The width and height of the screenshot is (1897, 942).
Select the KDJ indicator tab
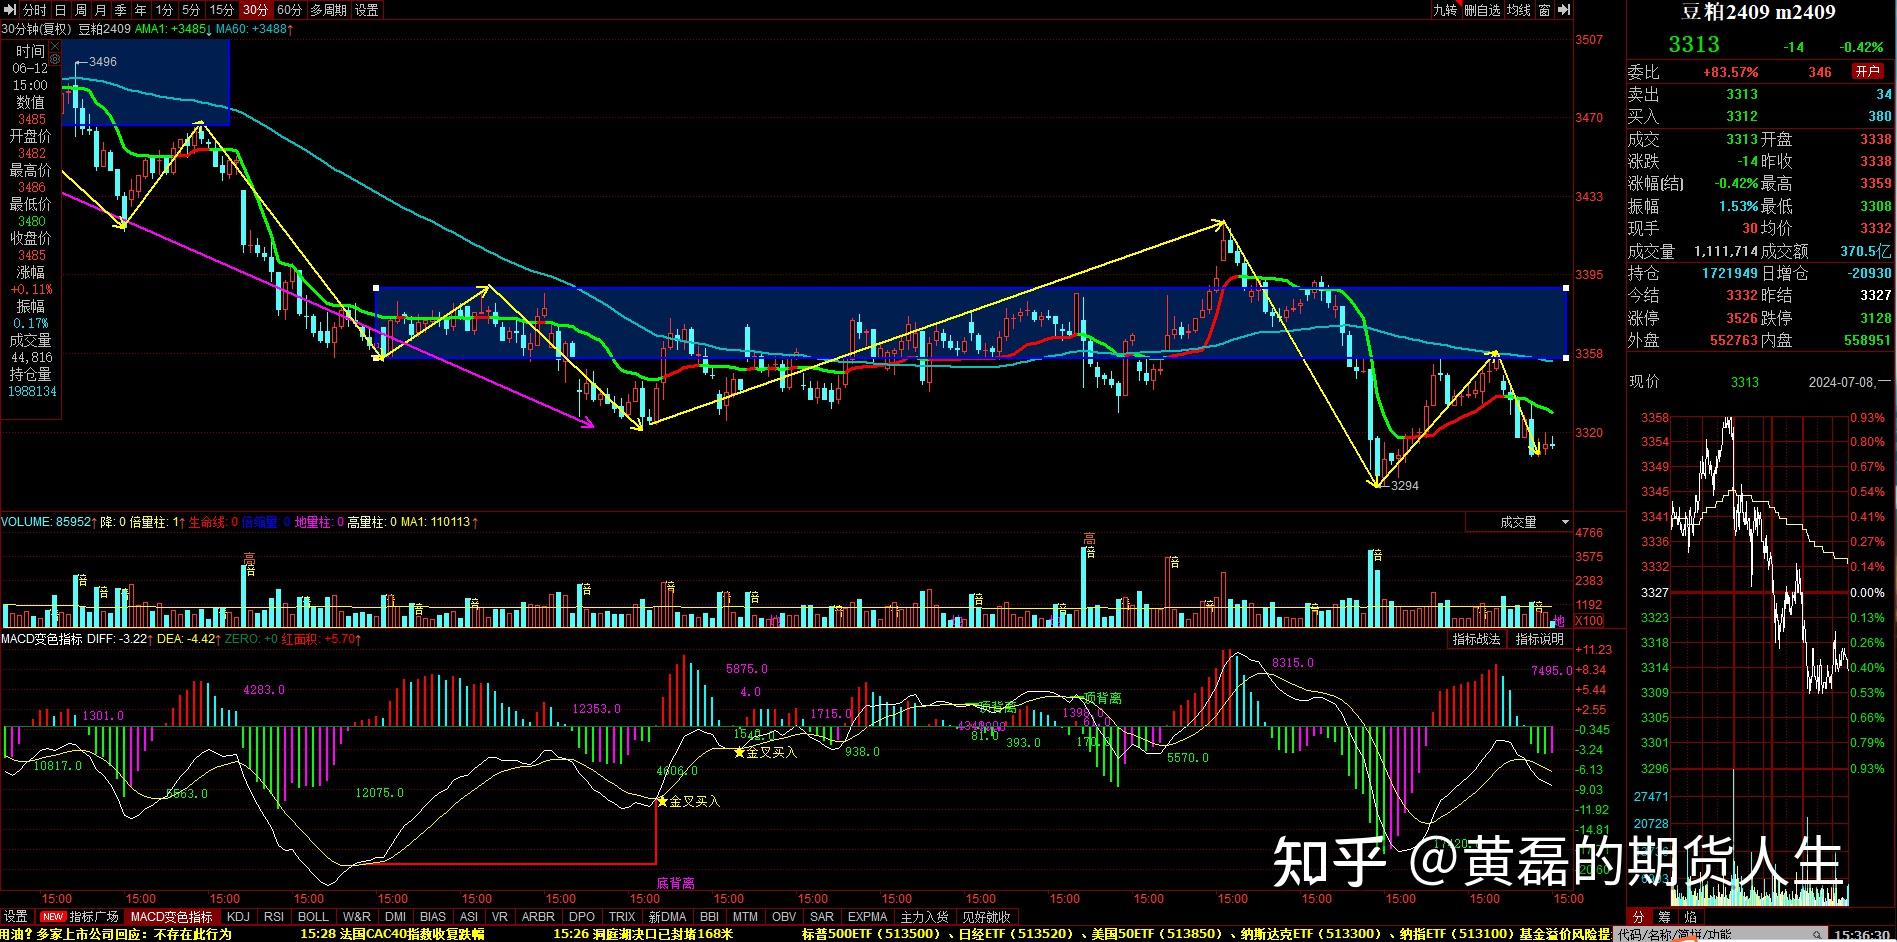coord(238,916)
